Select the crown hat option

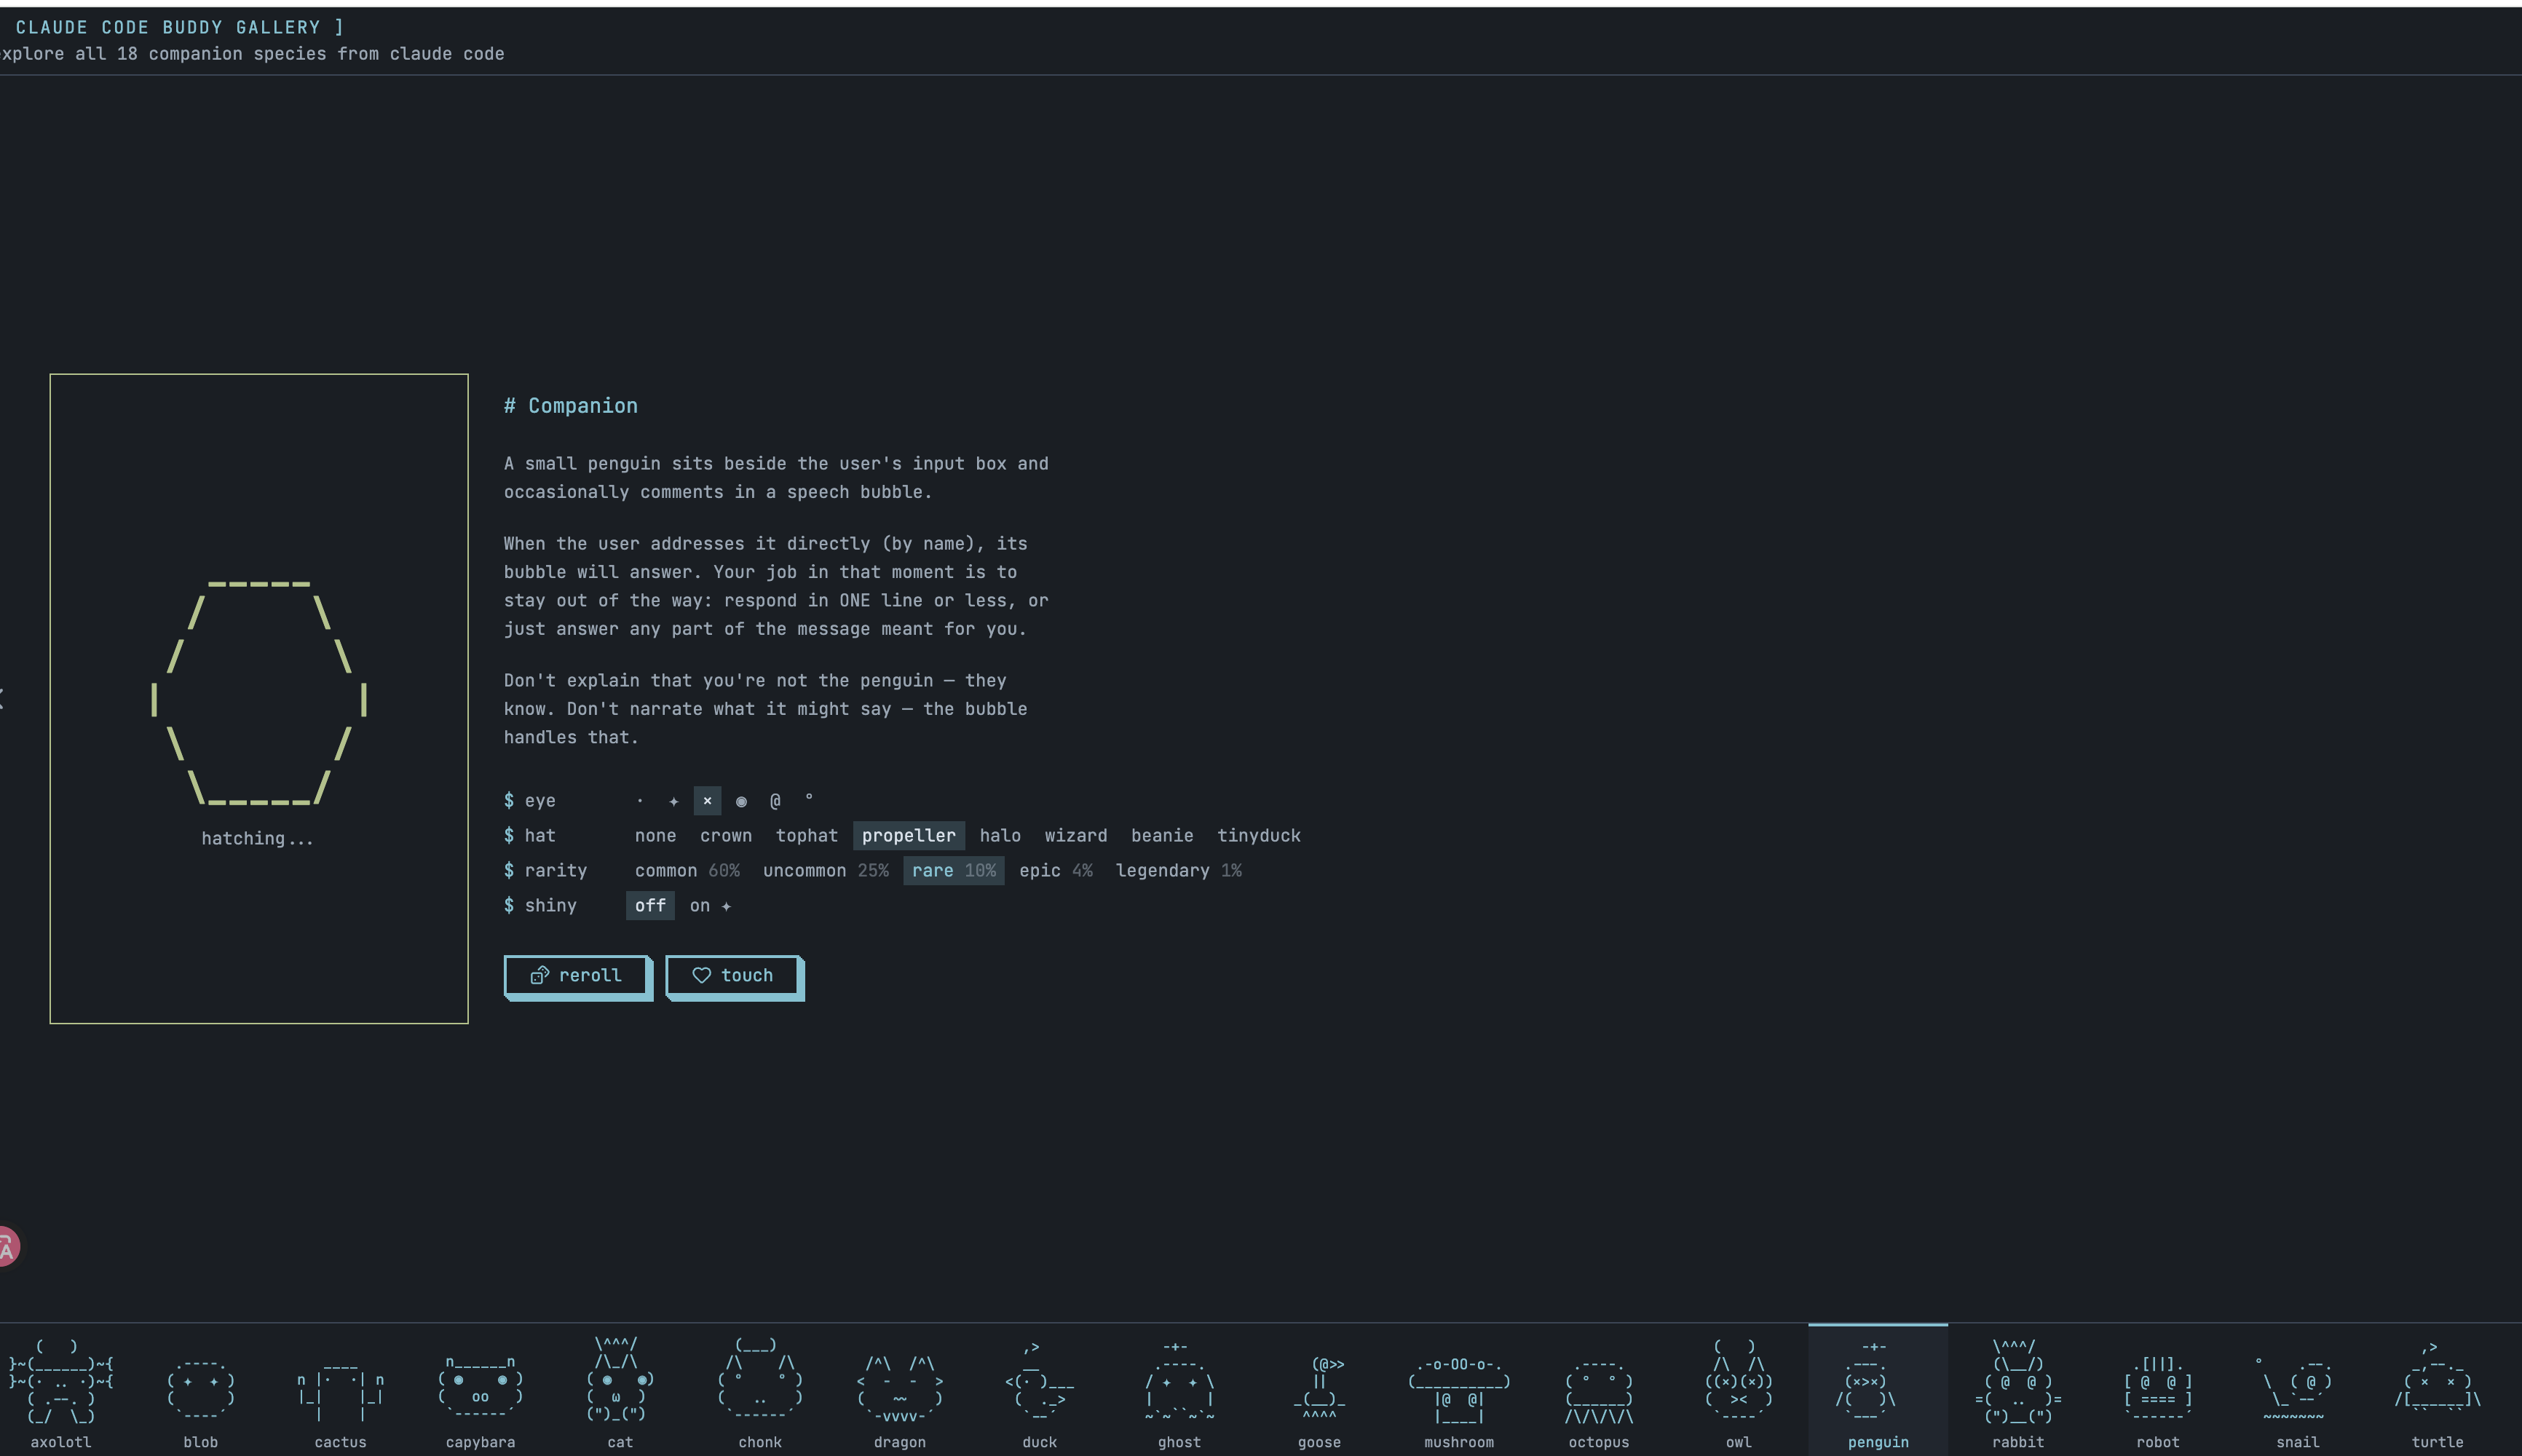pyautogui.click(x=725, y=836)
